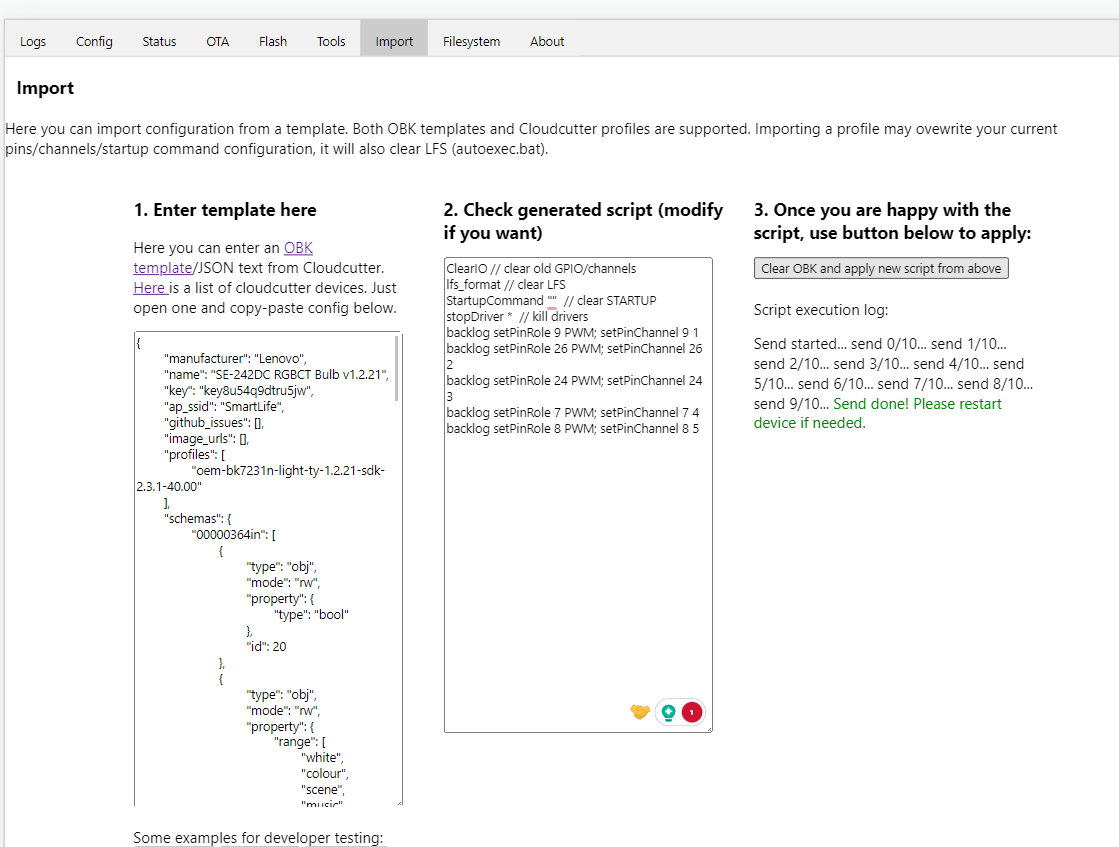Click the 'ClearIO // clear old GPIO/channels' script line
This screenshot has height=847, width=1119.
(541, 268)
